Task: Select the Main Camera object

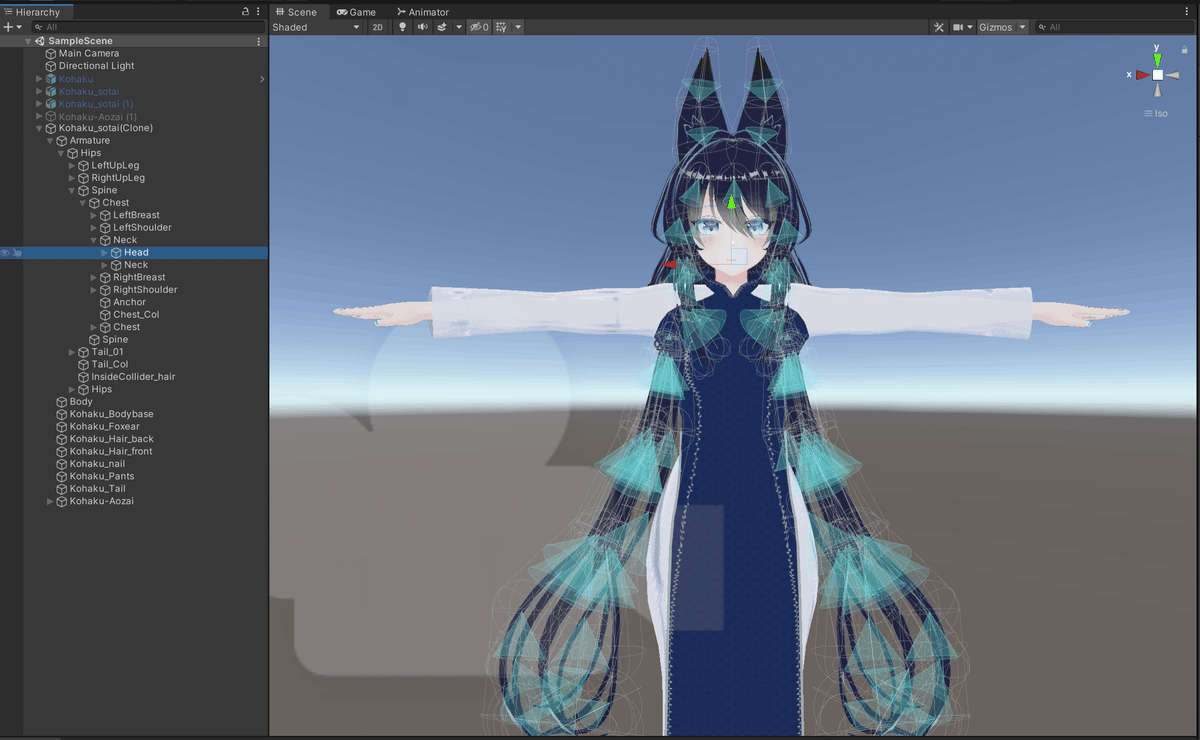Action: pyautogui.click(x=89, y=53)
